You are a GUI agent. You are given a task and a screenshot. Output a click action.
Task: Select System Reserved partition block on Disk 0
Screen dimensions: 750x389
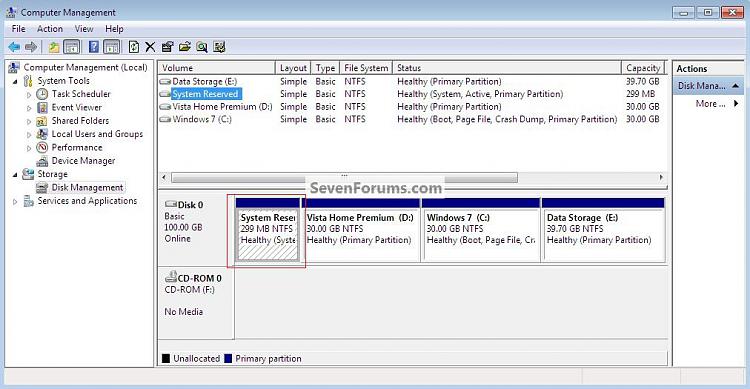(268, 230)
